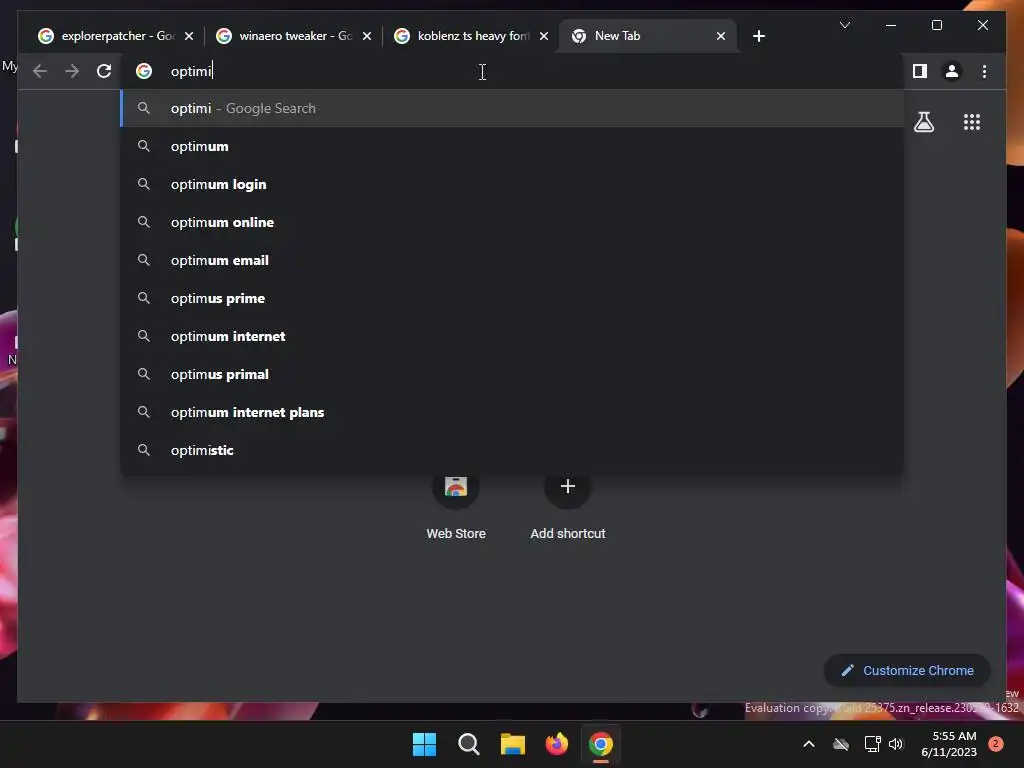Open the tab search chevron in title bar
The height and width of the screenshot is (768, 1024).
844,25
